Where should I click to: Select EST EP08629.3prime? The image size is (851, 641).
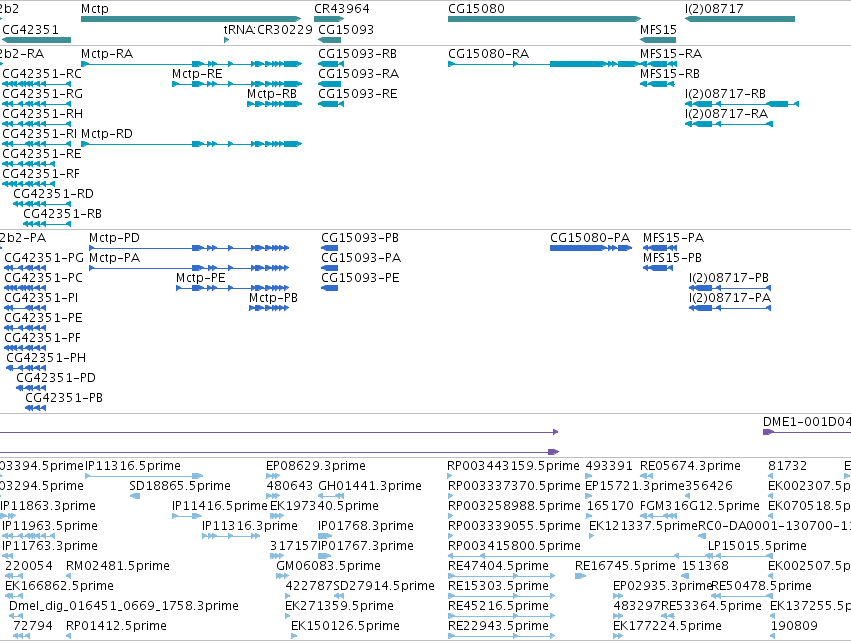[x=316, y=466]
